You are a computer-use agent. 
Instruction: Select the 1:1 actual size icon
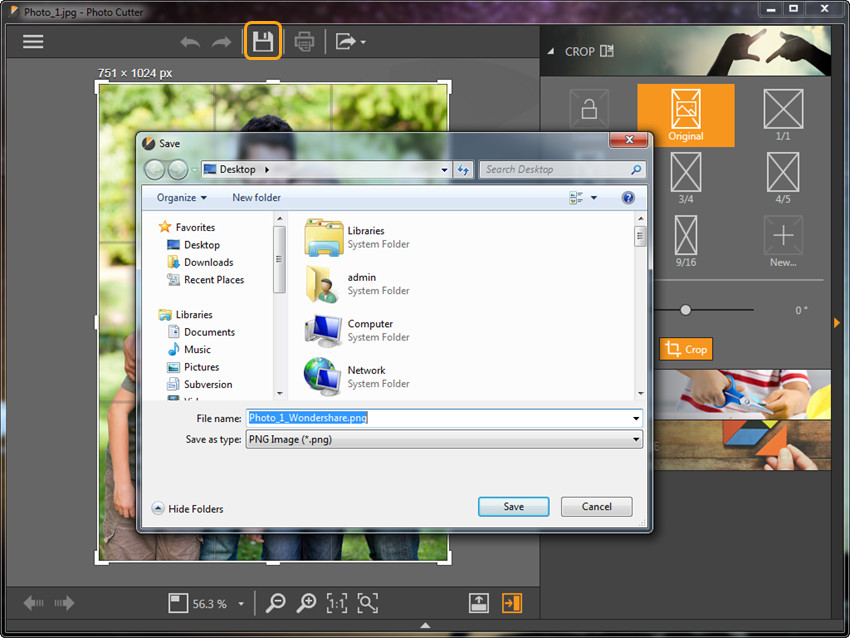337,603
